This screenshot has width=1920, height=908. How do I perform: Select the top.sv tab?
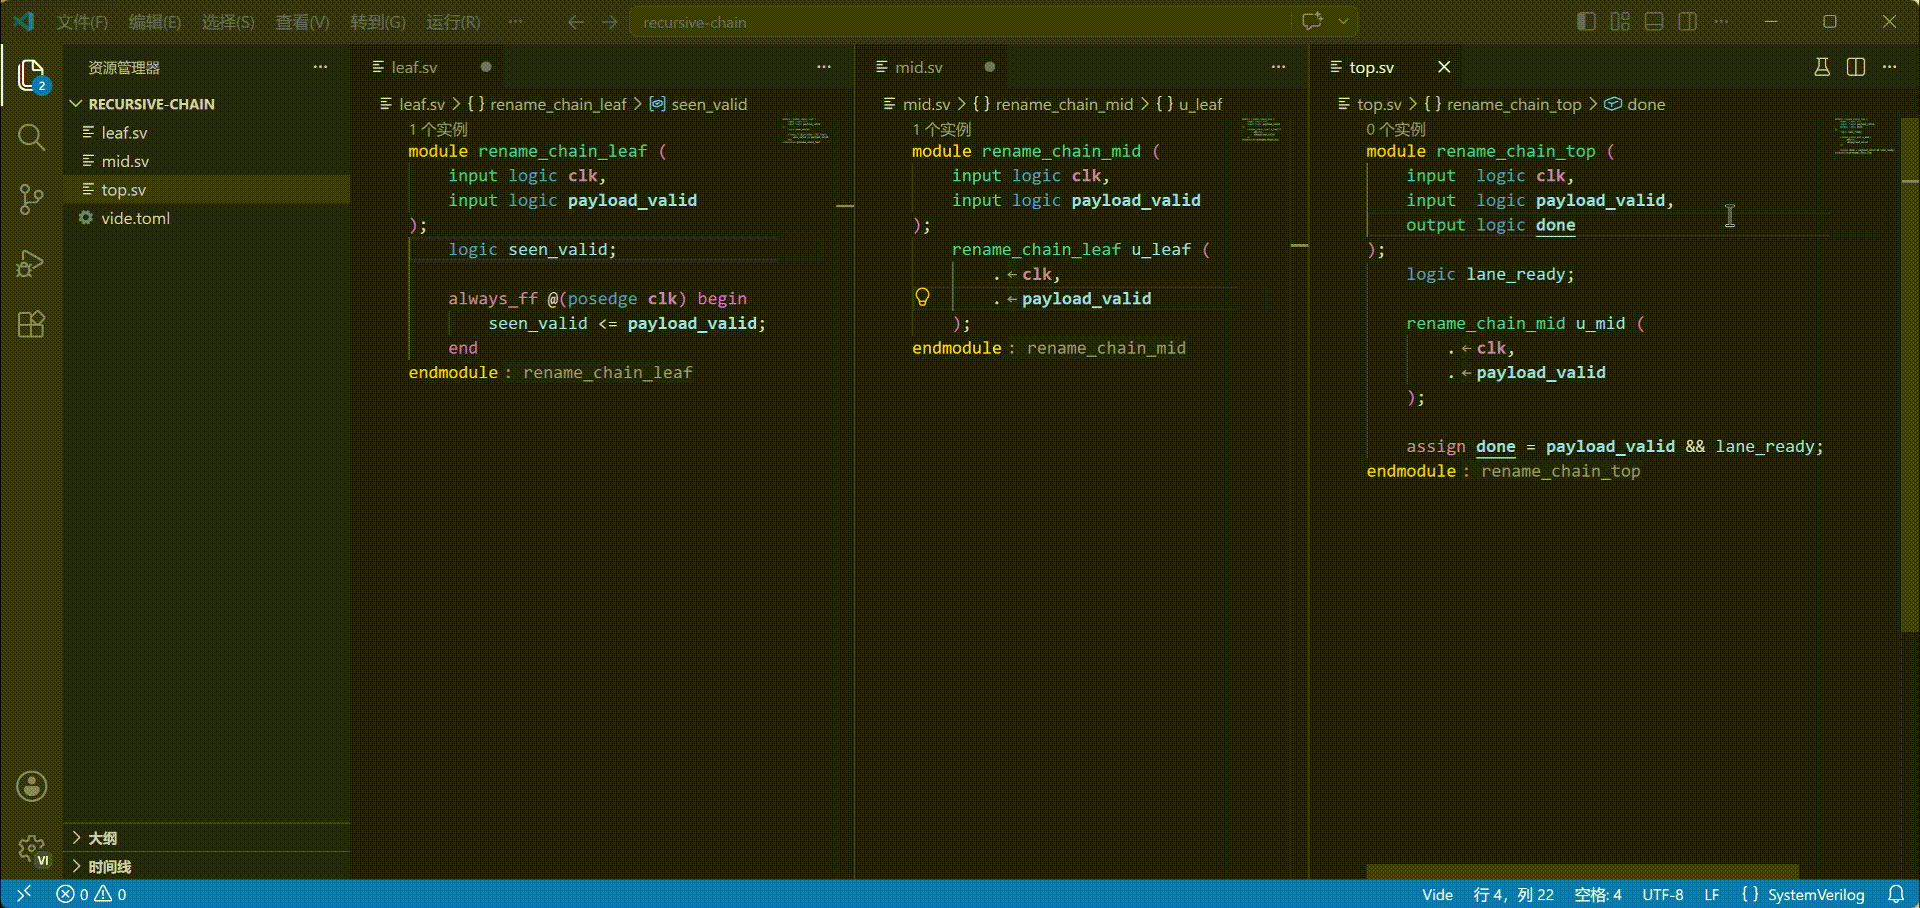point(1371,67)
